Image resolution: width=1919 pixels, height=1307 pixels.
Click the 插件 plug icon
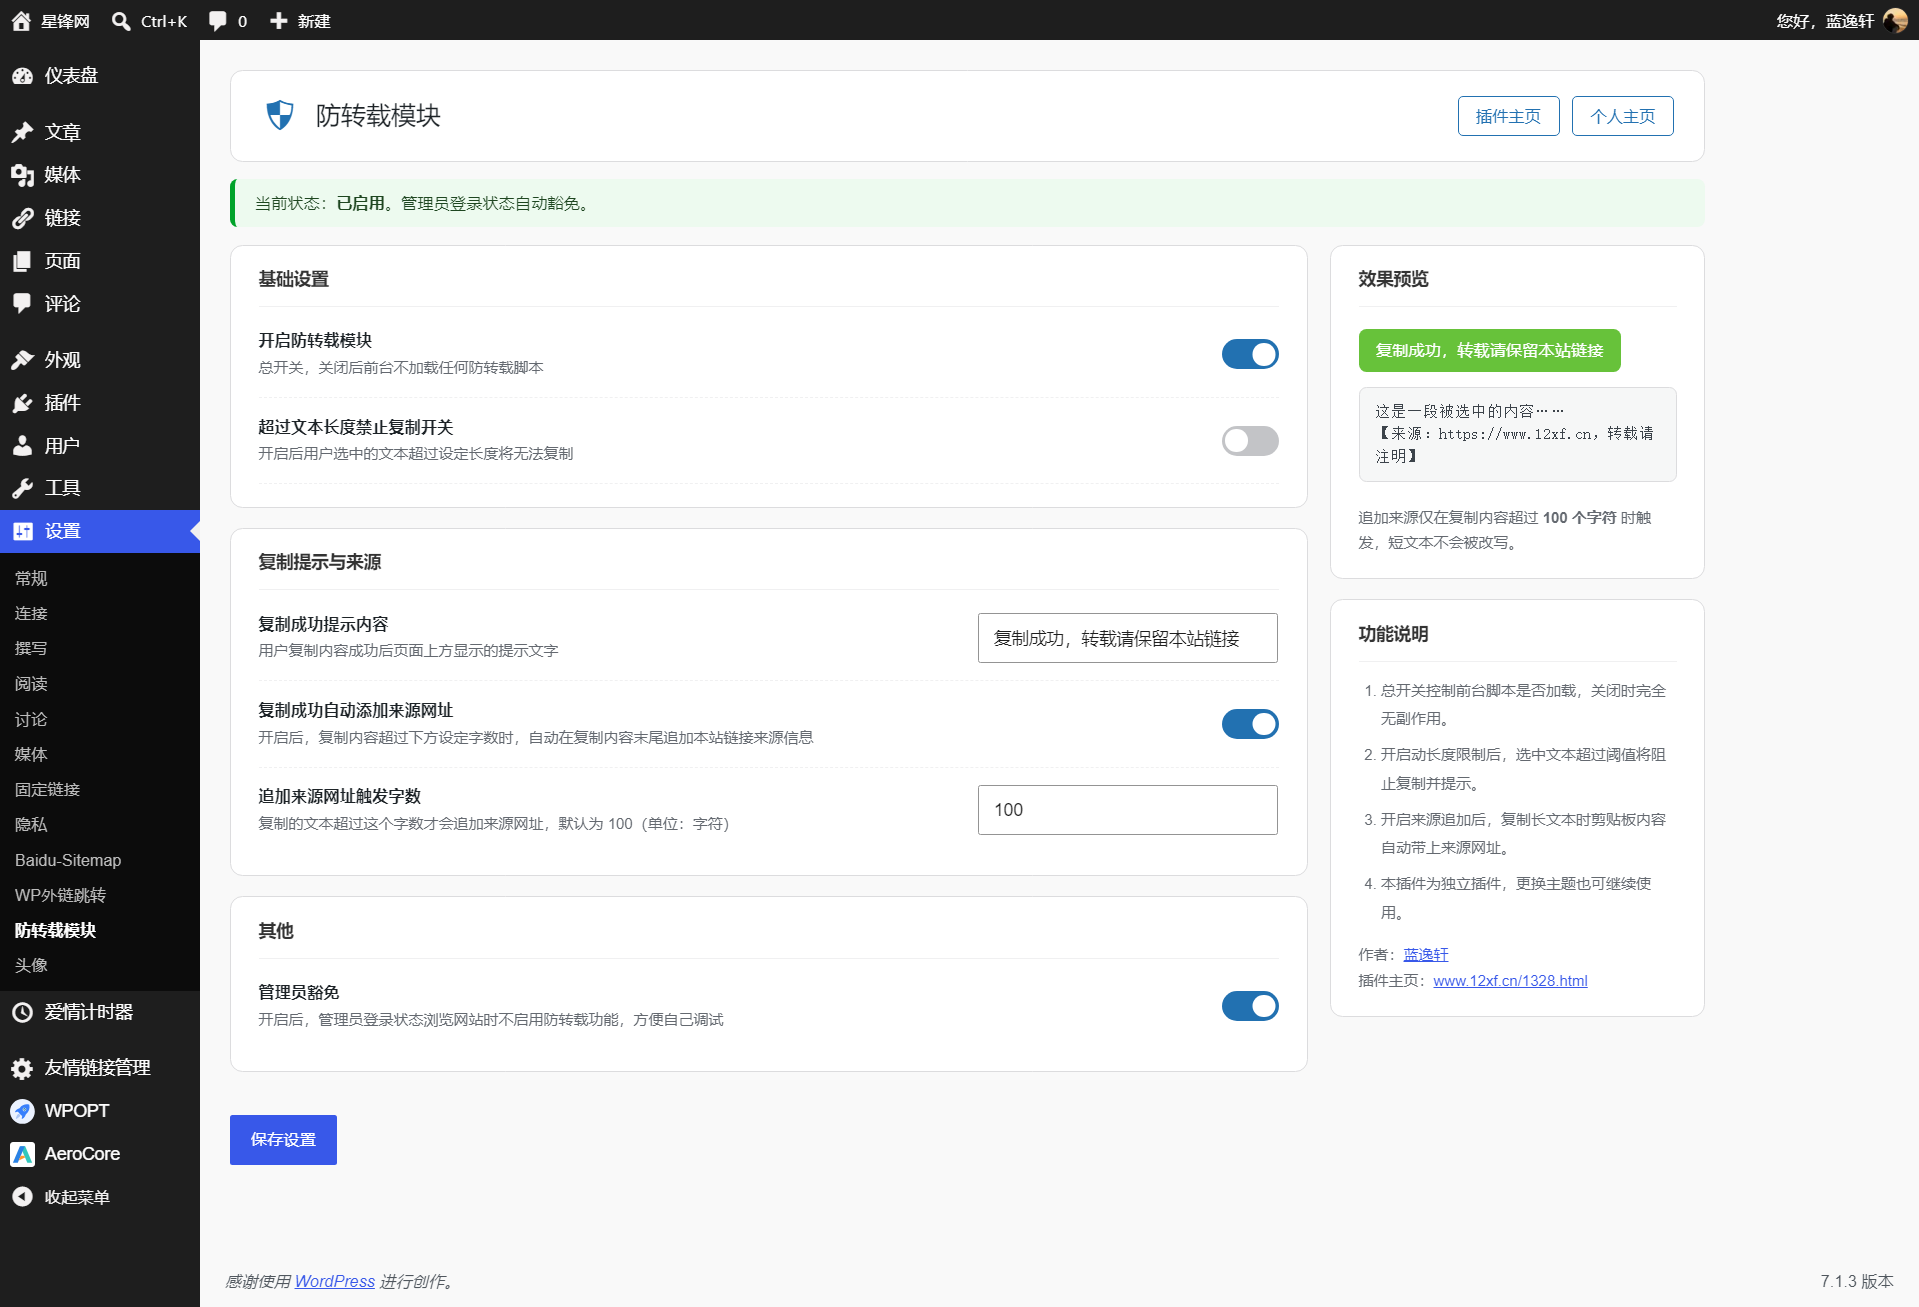coord(22,403)
